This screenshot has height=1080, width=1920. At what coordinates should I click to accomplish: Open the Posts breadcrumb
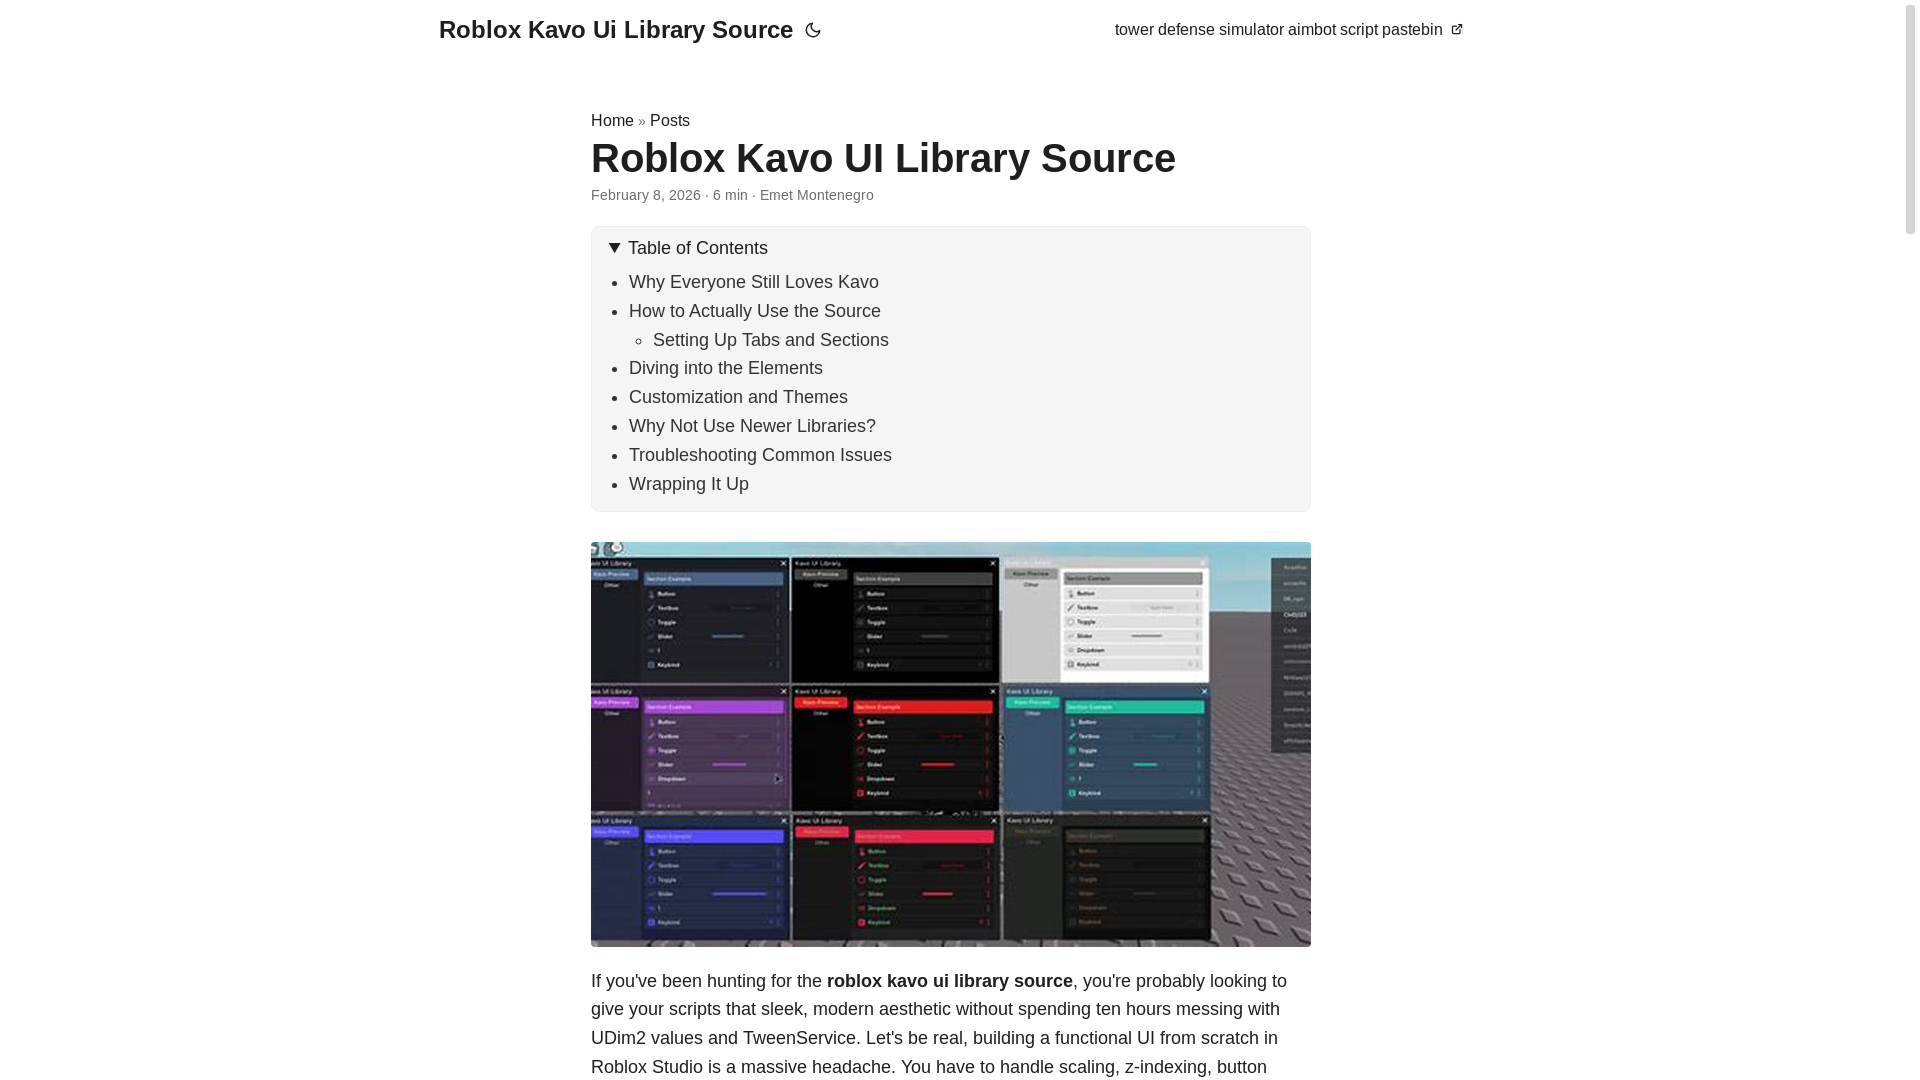[x=669, y=121]
